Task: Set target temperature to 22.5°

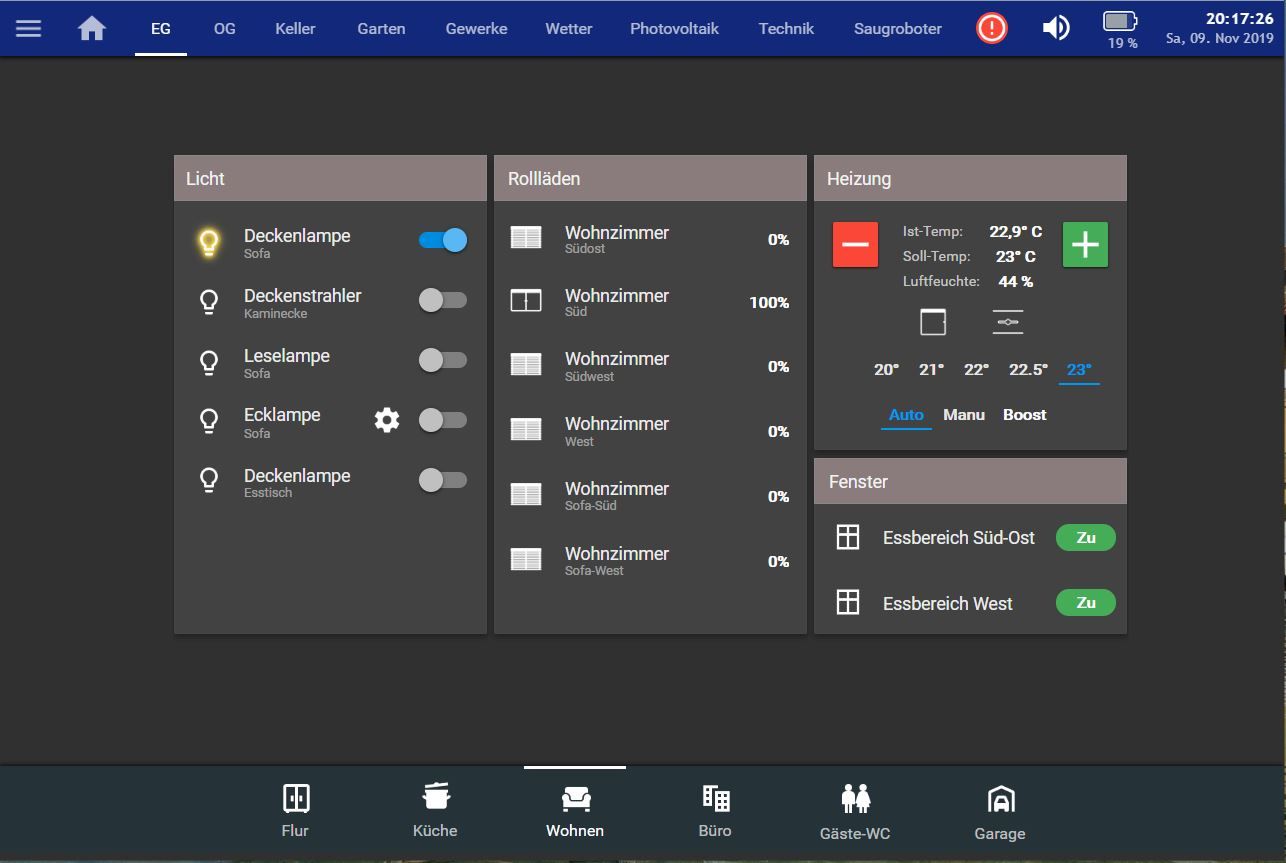Action: (1028, 369)
